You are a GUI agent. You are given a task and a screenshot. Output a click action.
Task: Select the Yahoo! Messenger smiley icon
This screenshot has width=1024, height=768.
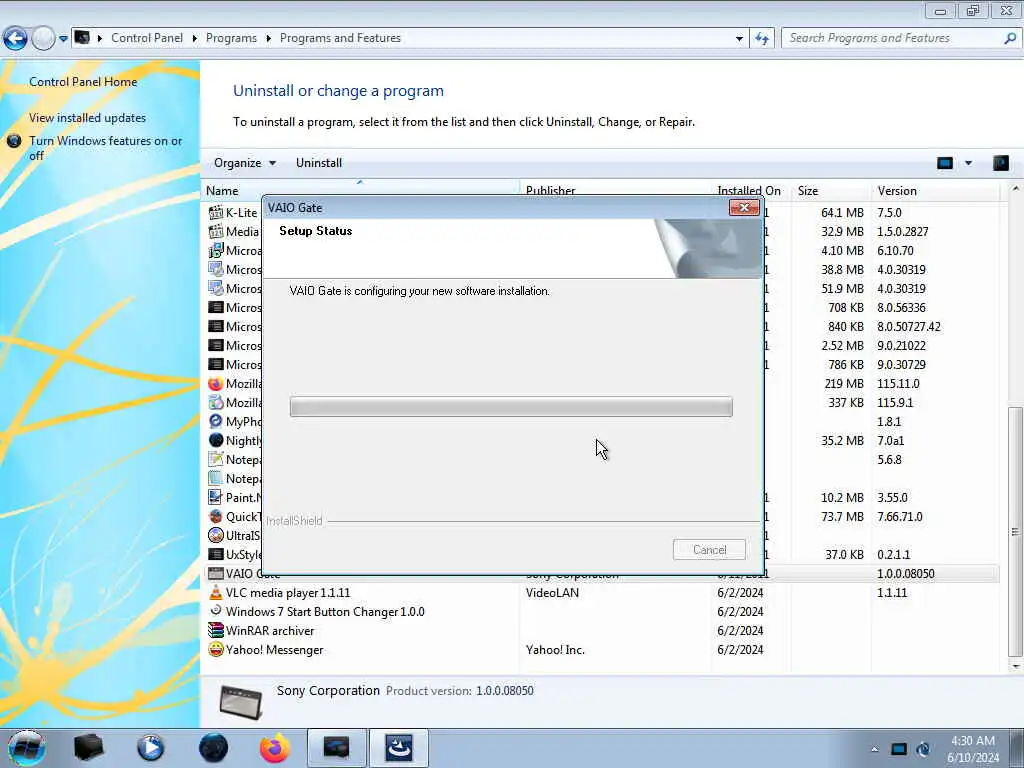[x=216, y=649]
